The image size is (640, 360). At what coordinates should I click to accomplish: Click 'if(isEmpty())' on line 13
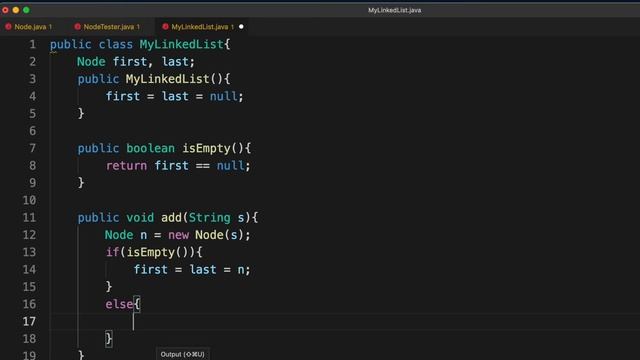[x=151, y=252]
